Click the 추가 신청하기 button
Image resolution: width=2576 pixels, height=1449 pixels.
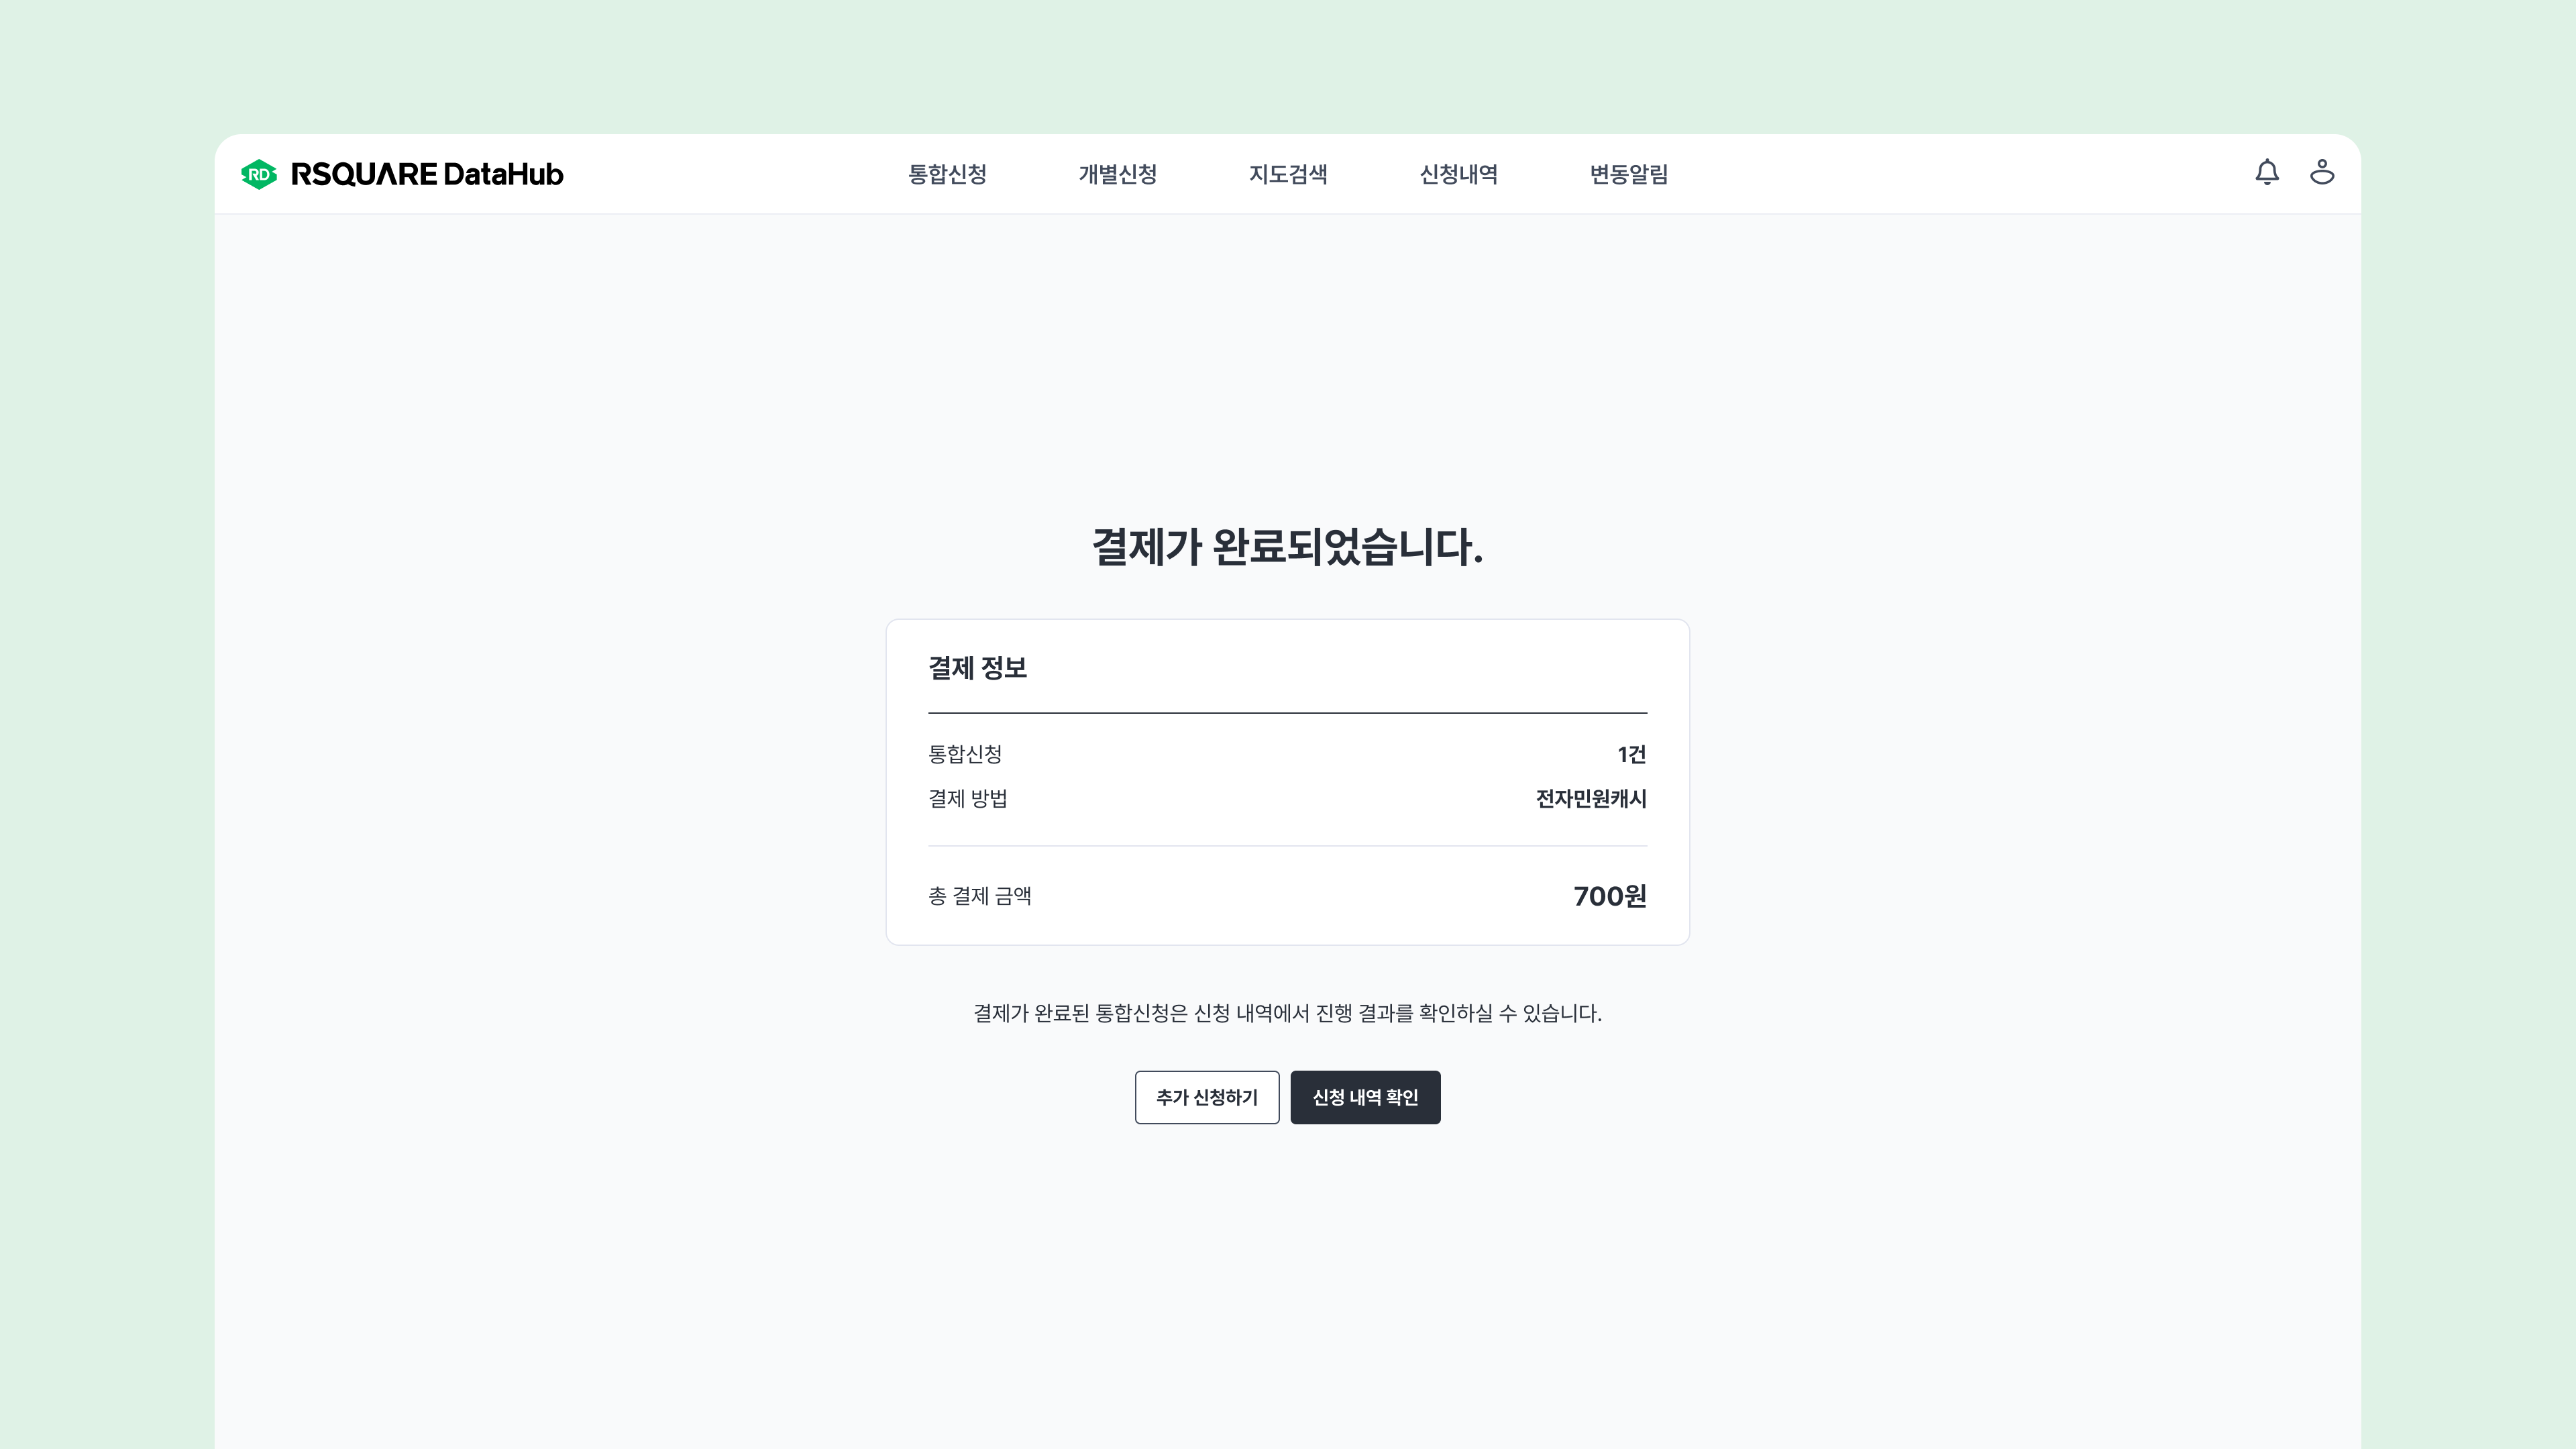(1207, 1097)
